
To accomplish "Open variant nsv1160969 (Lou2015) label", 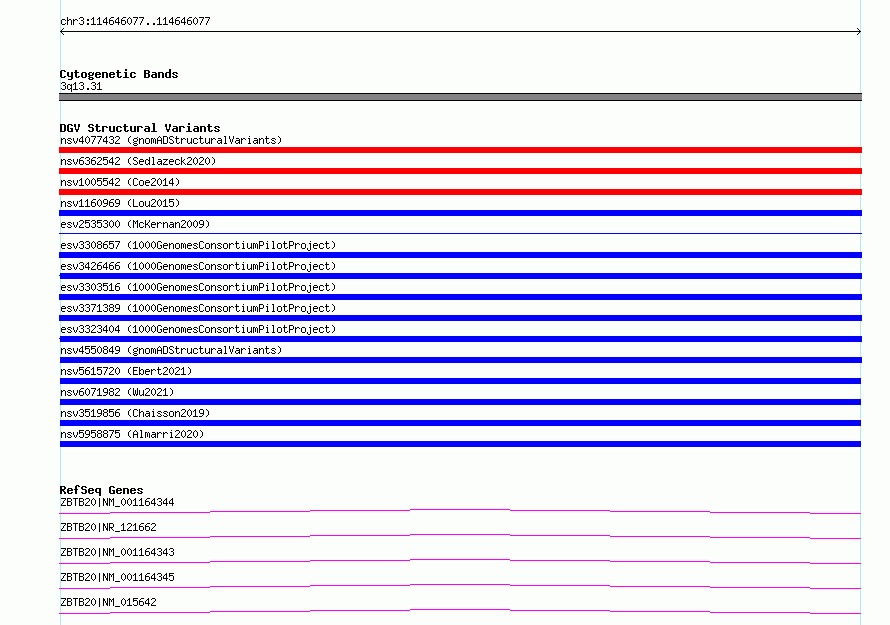I will click(120, 203).
